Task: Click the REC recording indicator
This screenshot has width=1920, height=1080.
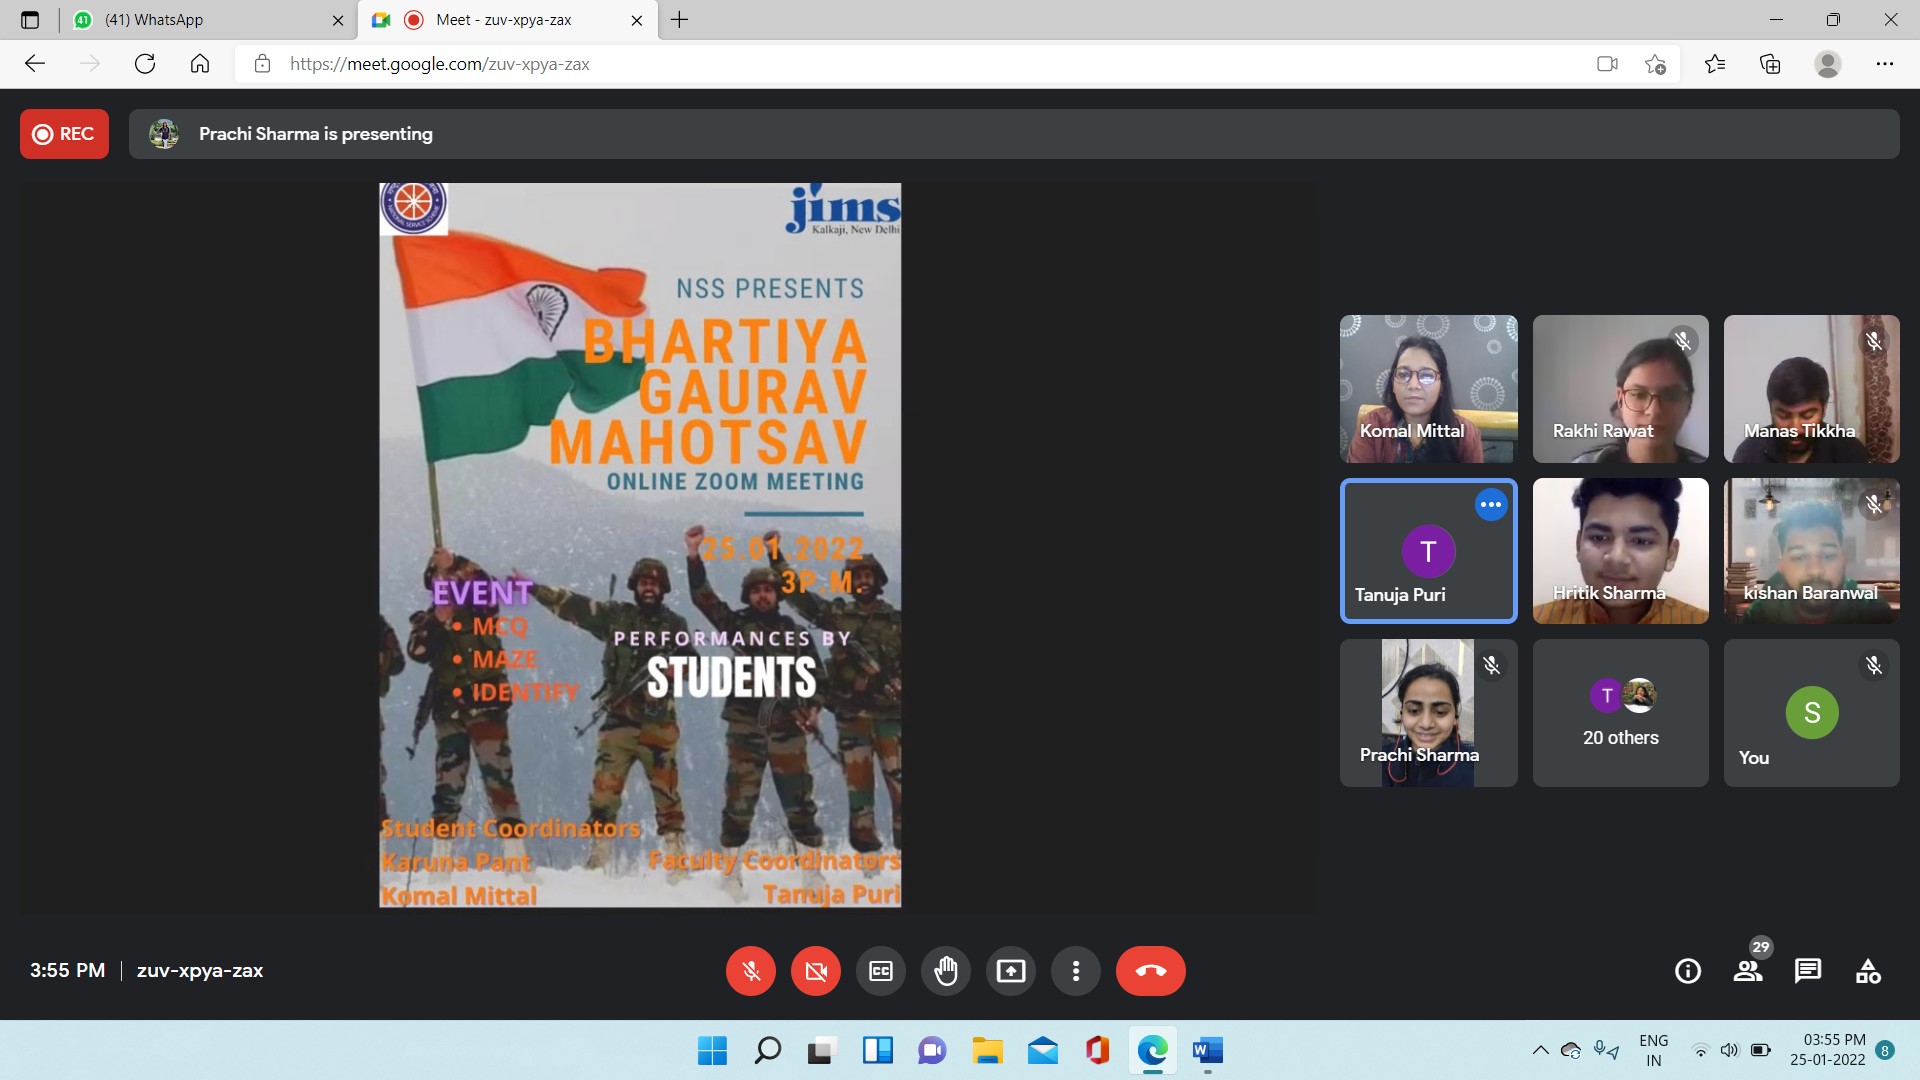Action: 64,134
